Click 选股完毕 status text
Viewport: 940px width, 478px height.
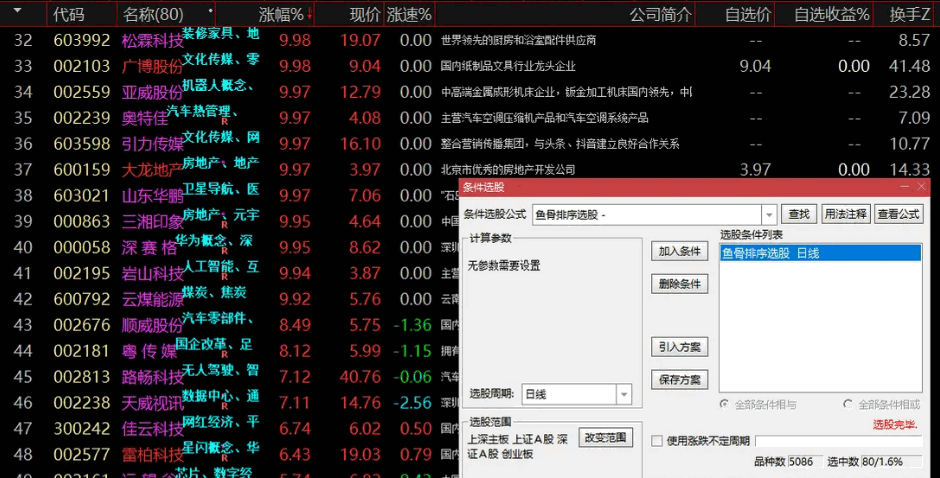(x=894, y=425)
